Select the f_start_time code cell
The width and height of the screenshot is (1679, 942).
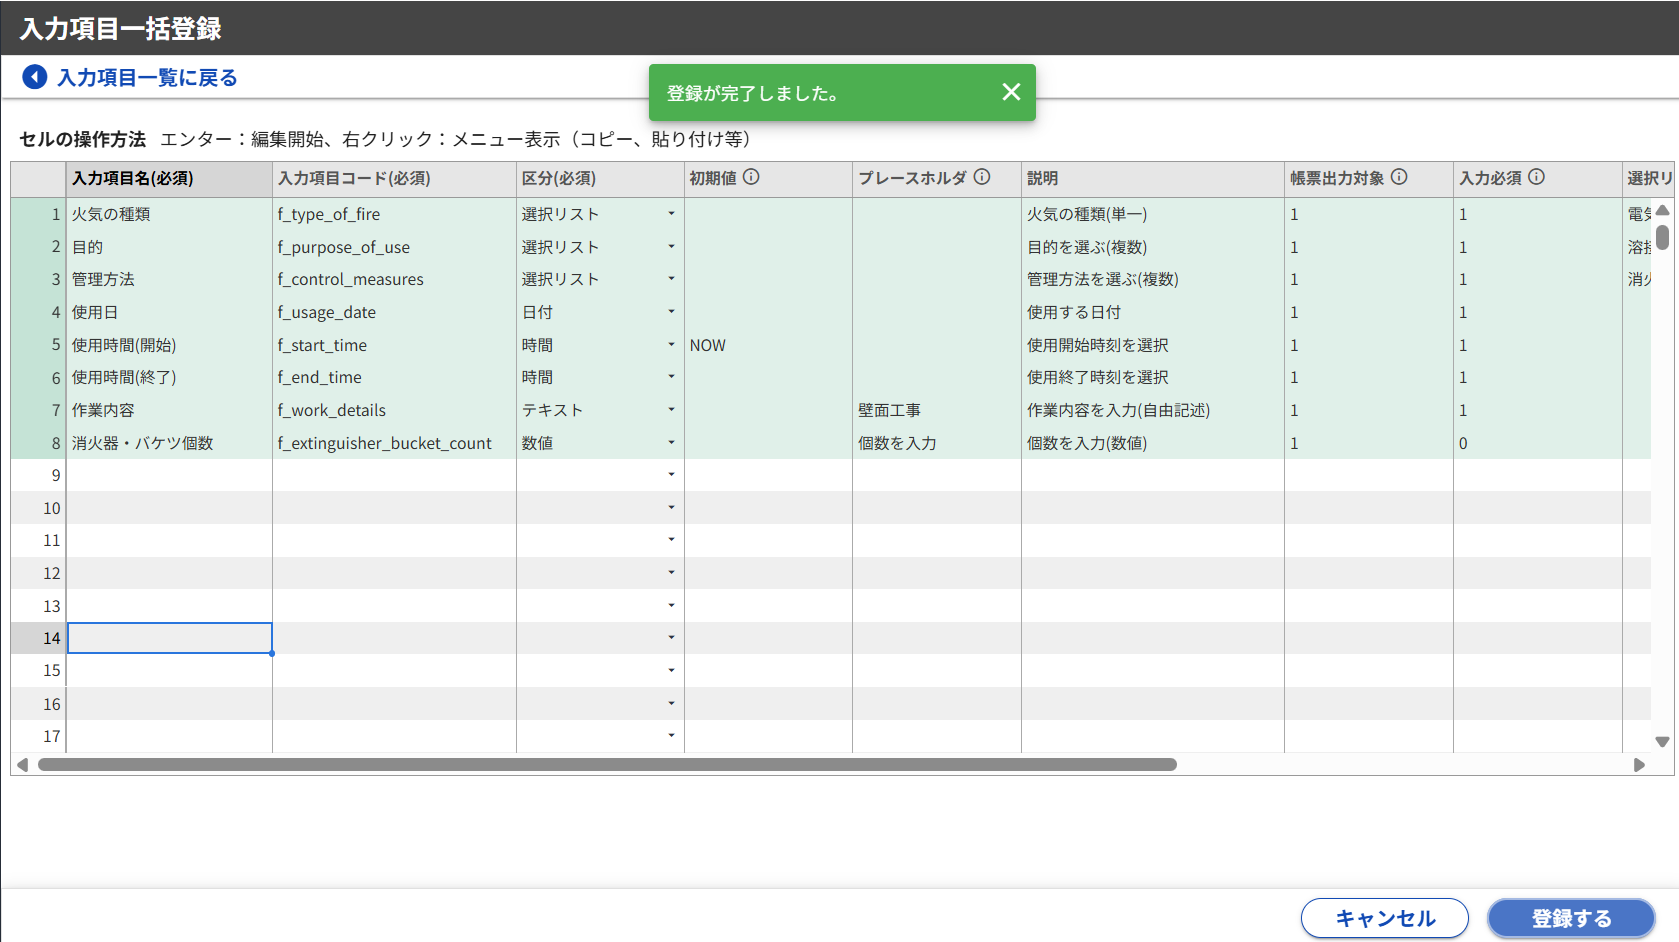click(393, 345)
